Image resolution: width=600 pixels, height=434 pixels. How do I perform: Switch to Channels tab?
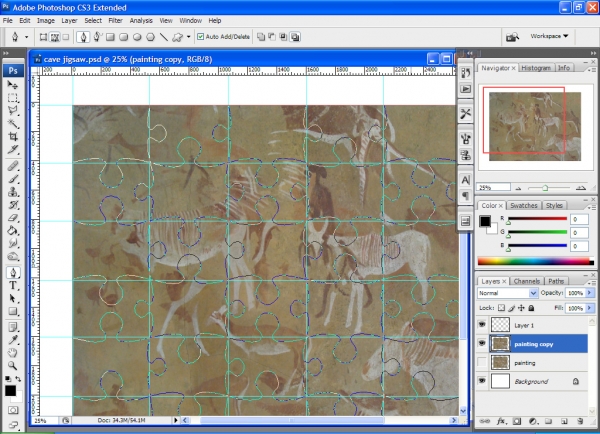(x=527, y=281)
